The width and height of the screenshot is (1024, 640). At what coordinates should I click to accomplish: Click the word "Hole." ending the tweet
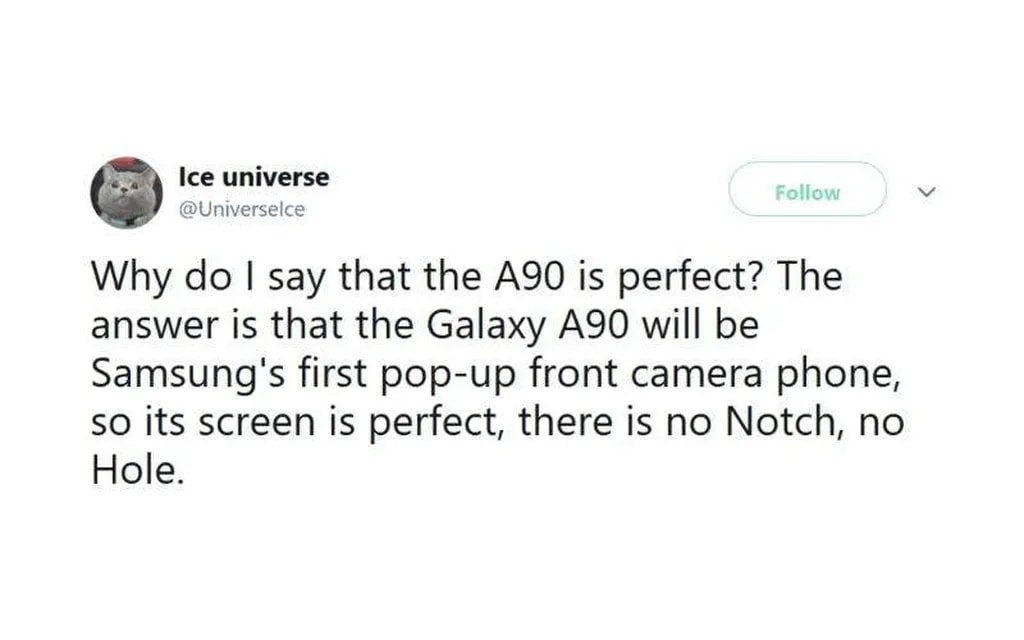tap(137, 469)
